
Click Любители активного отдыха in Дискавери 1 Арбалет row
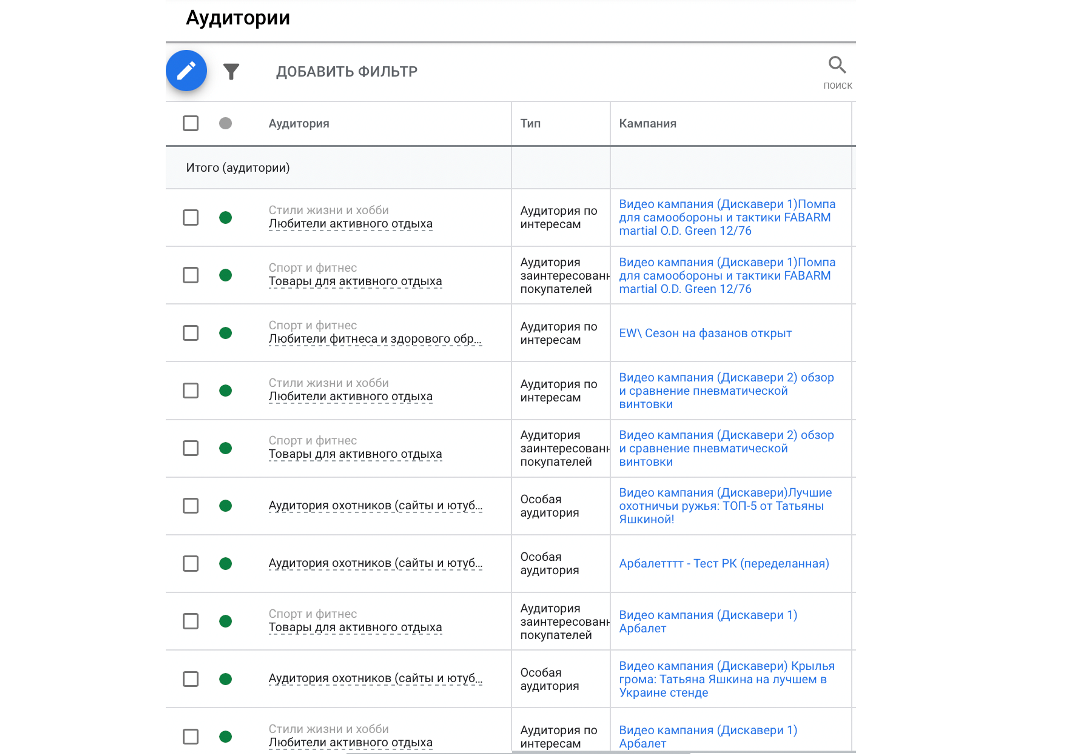tap(351, 743)
